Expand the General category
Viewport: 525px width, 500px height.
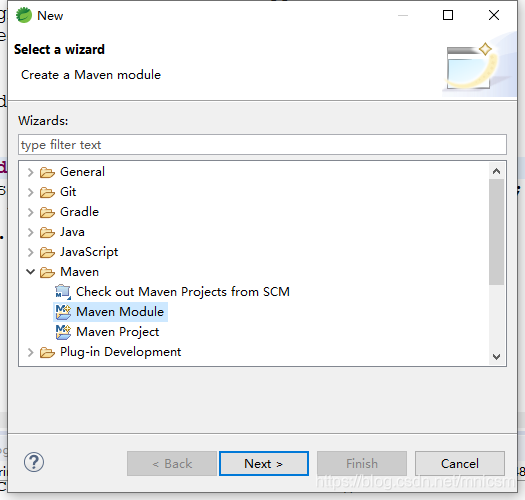click(30, 172)
